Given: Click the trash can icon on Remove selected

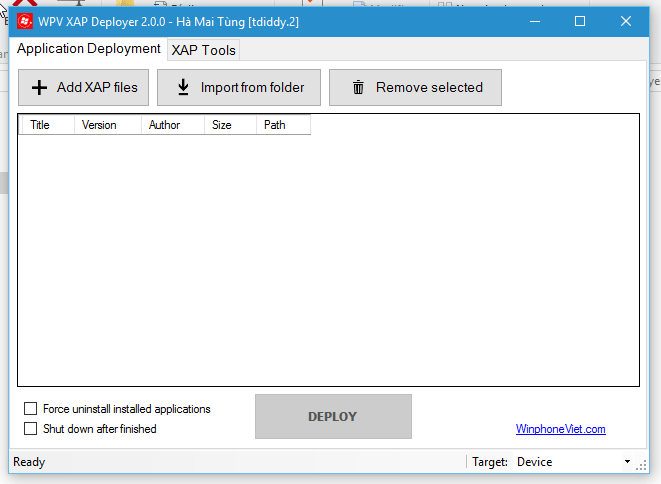Looking at the screenshot, I should tap(358, 87).
